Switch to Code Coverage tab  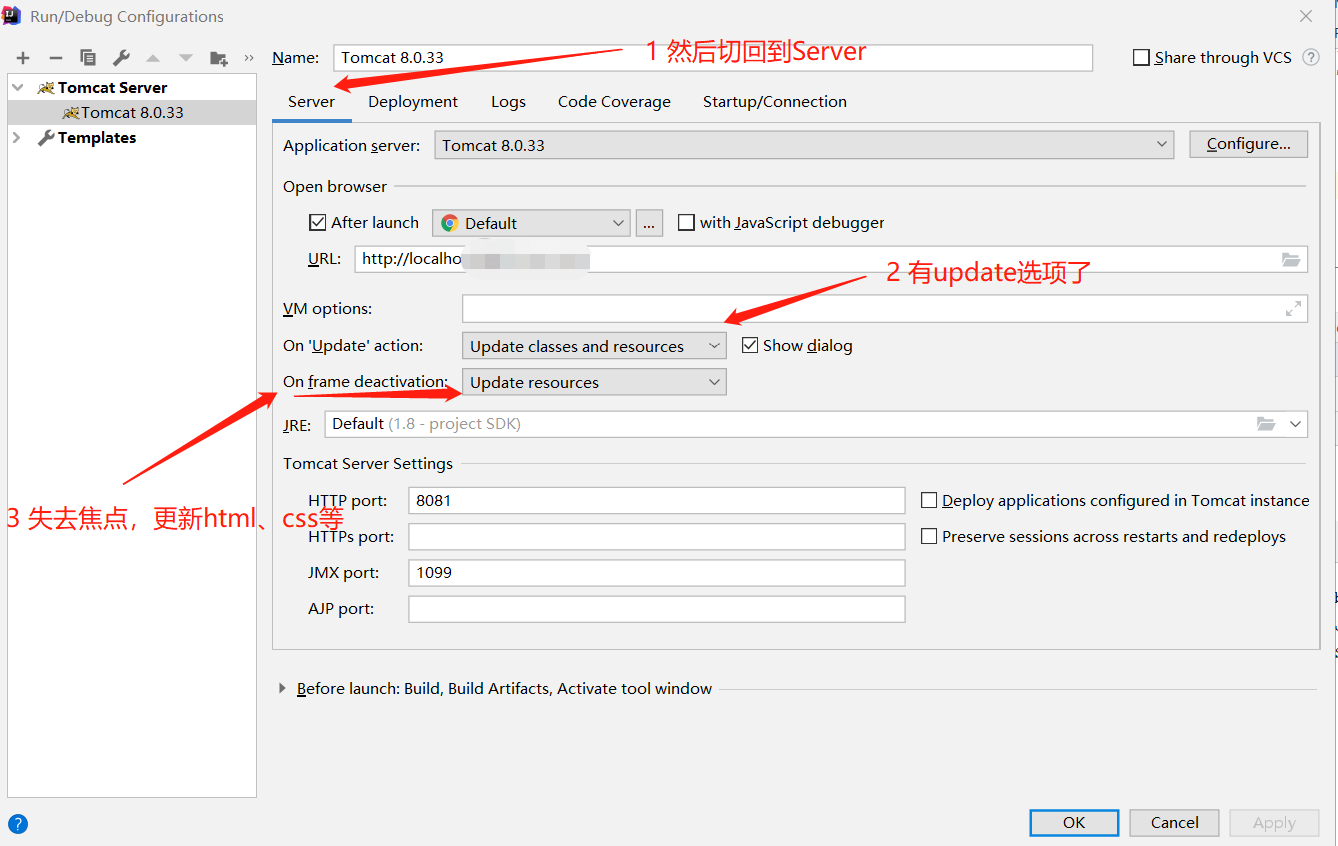click(x=614, y=102)
